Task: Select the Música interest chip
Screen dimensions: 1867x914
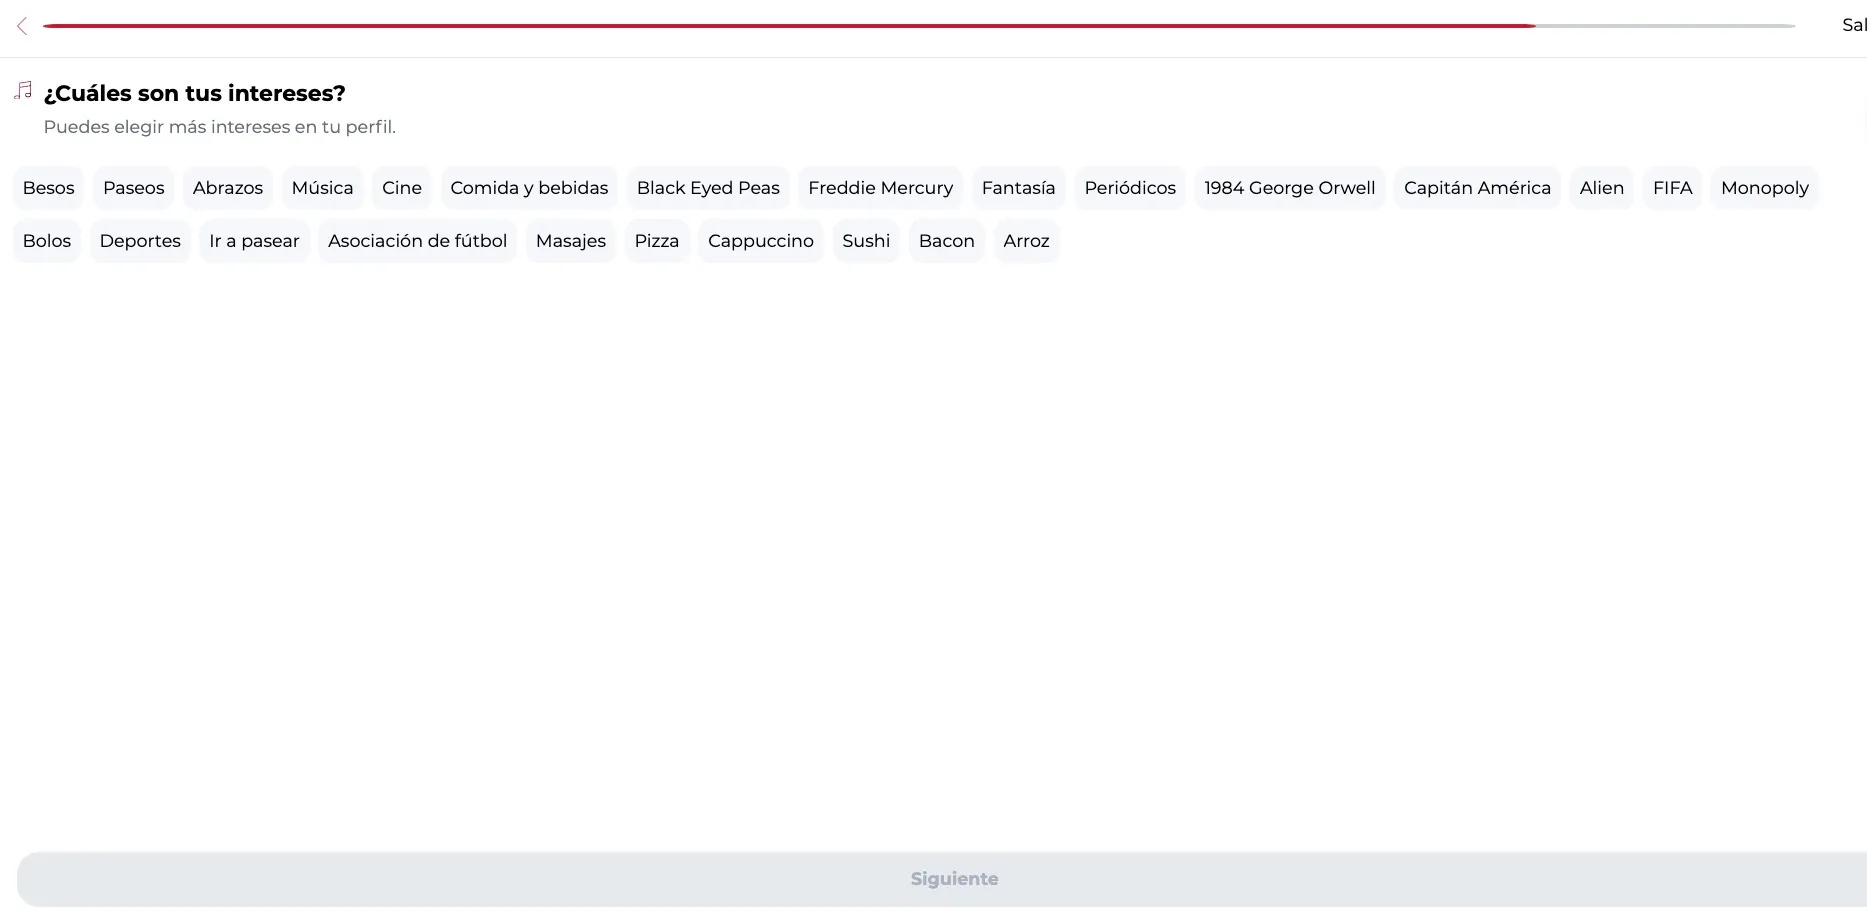Action: pos(322,188)
